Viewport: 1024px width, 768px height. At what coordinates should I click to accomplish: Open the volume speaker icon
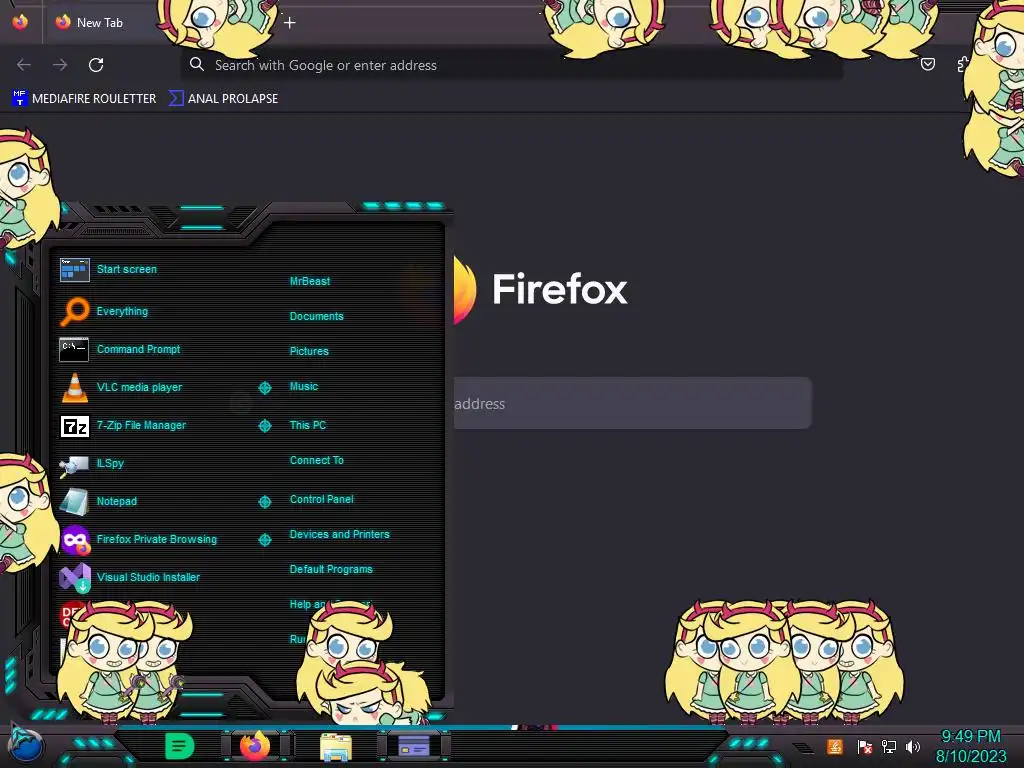pyautogui.click(x=912, y=746)
